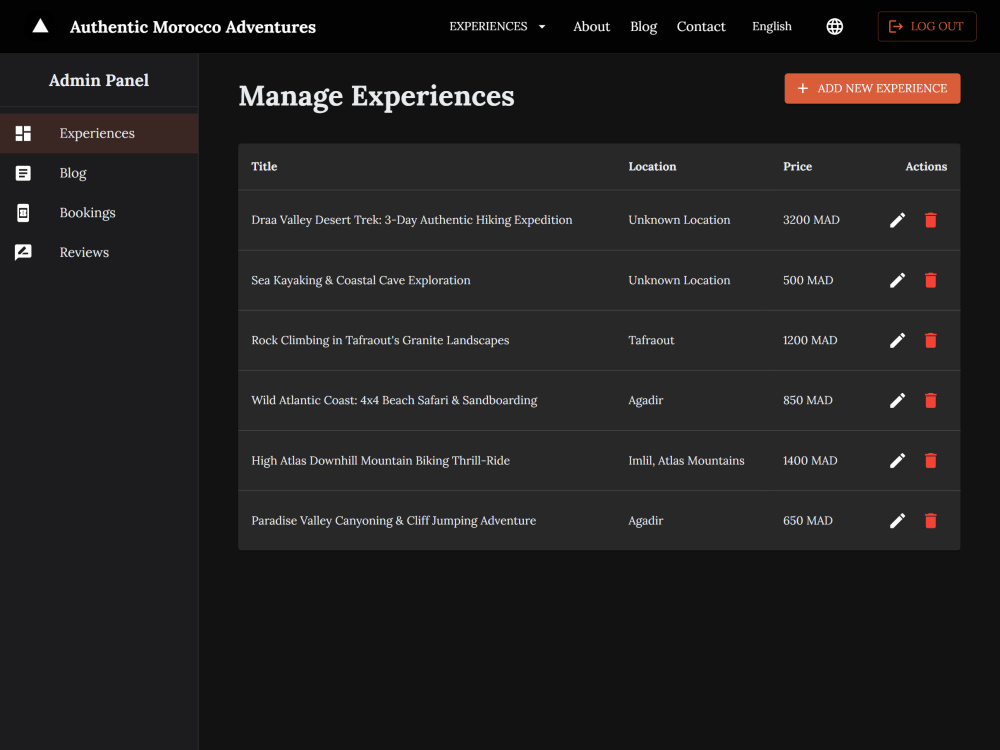Viewport: 1000px width, 750px height.
Task: Click 'Agadir' in the Wild Atlantic Coast row
Action: 645,400
